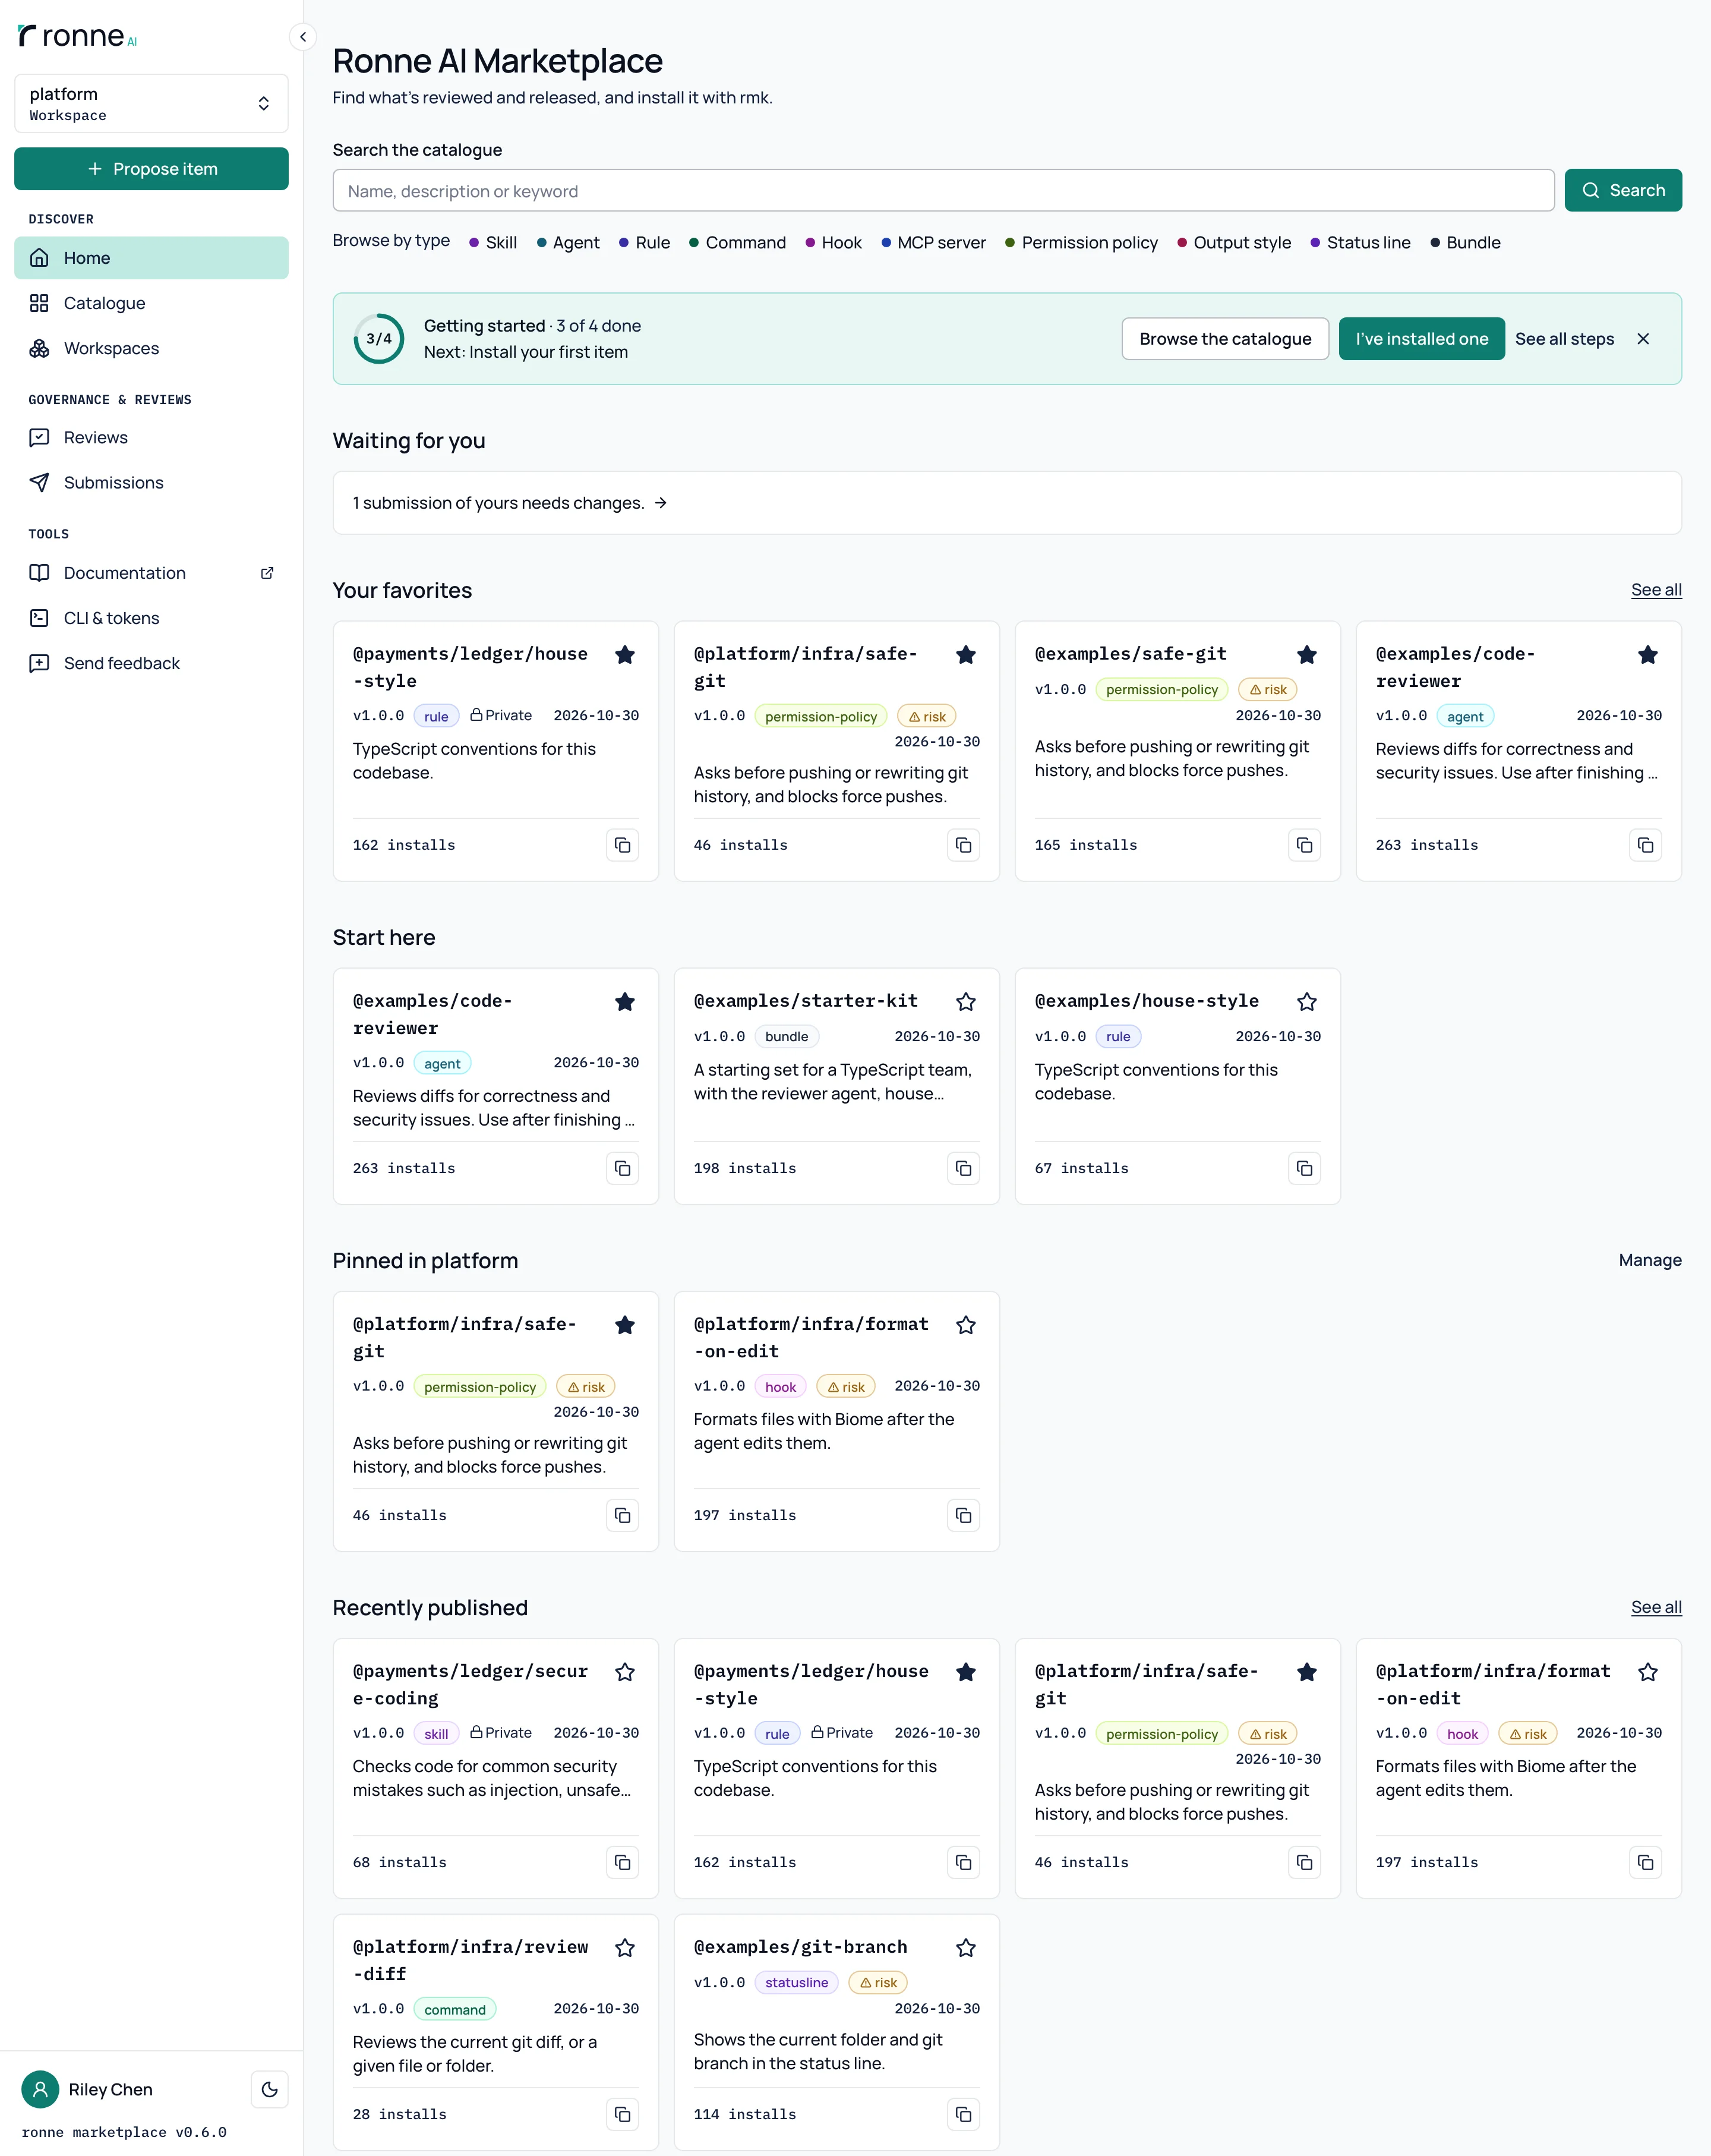Favorite @examples/house-style with the star

pos(1306,1002)
